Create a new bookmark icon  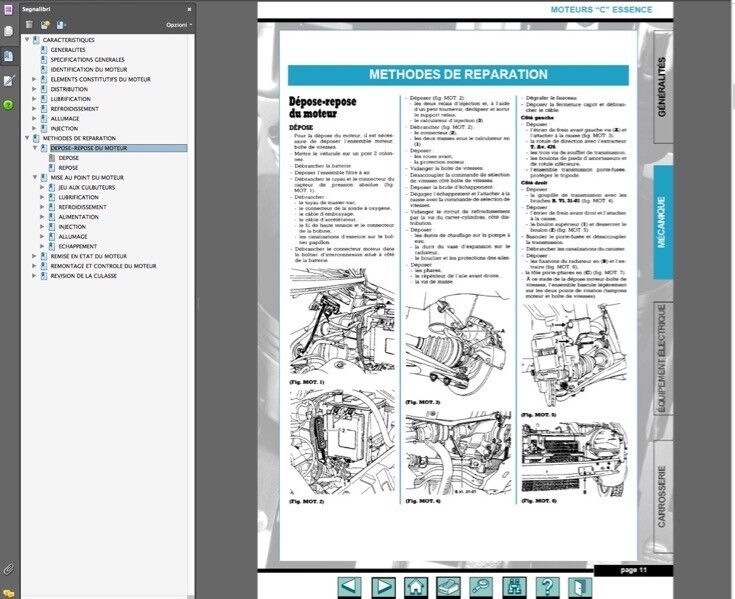click(x=45, y=24)
